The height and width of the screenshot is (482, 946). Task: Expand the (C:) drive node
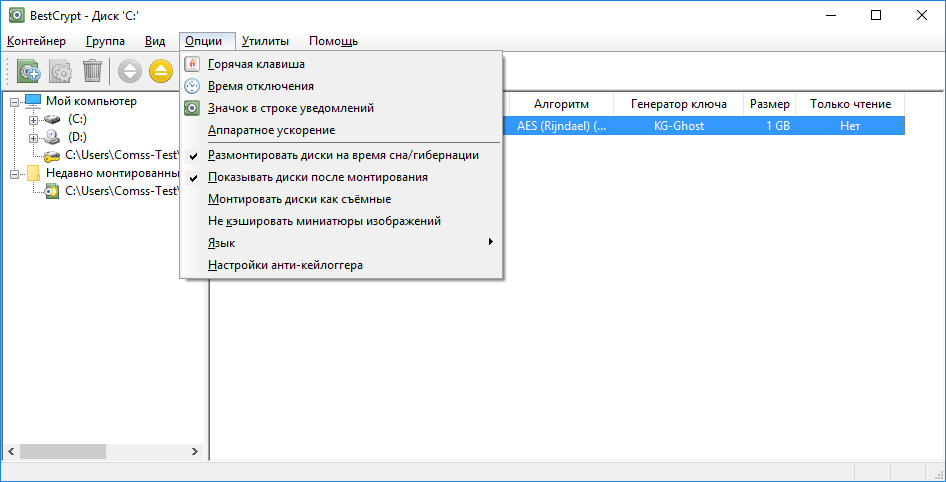(34, 120)
